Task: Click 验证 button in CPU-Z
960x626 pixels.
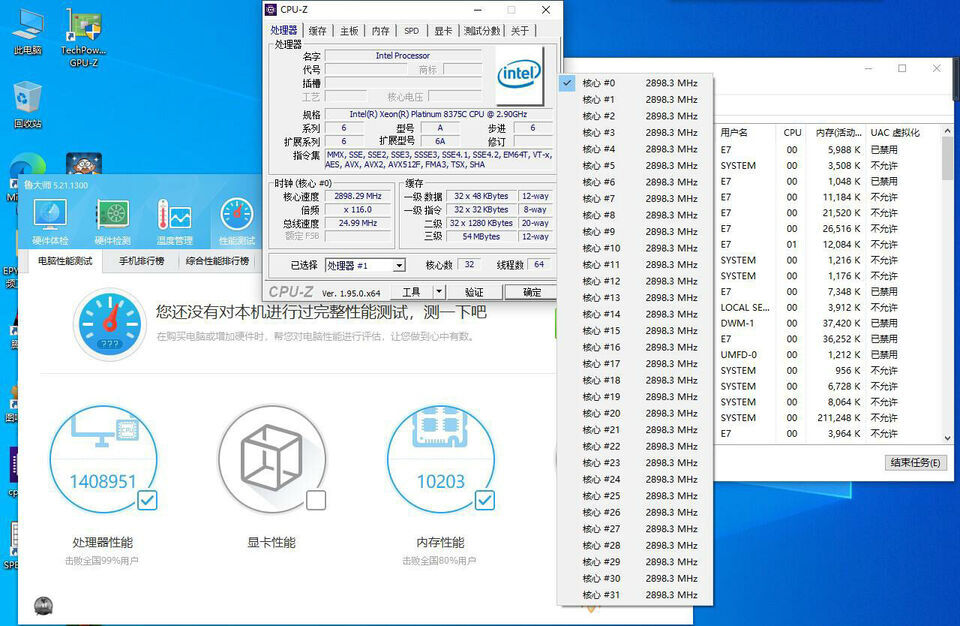Action: [474, 292]
